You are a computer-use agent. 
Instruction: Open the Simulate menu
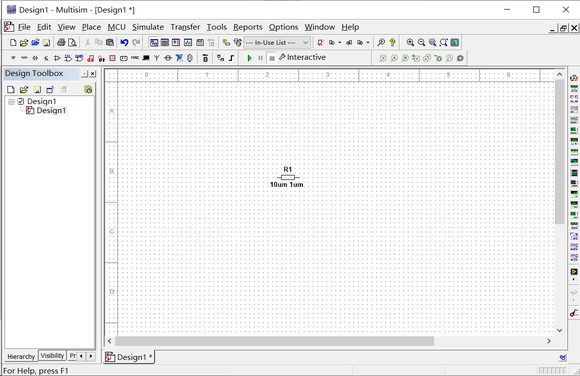148,27
